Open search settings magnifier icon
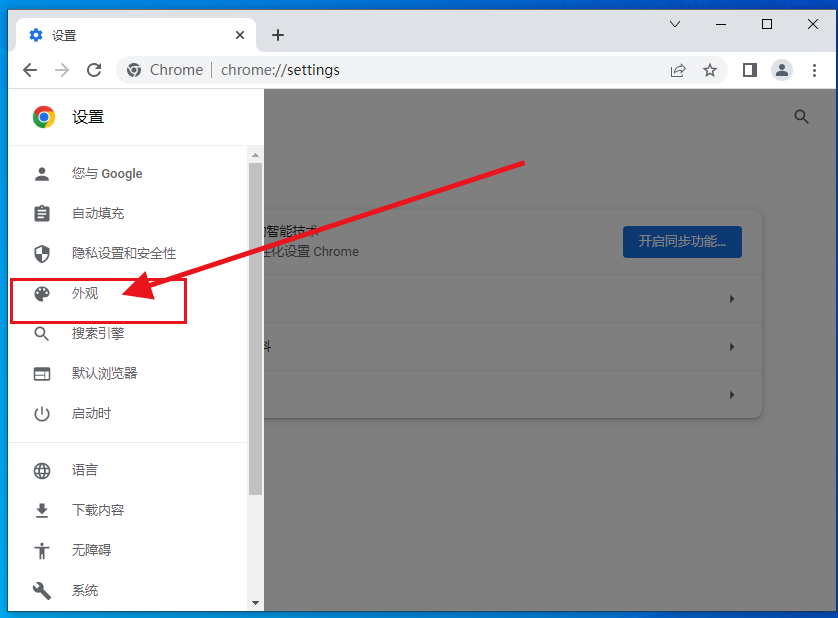The width and height of the screenshot is (838, 618). [801, 117]
